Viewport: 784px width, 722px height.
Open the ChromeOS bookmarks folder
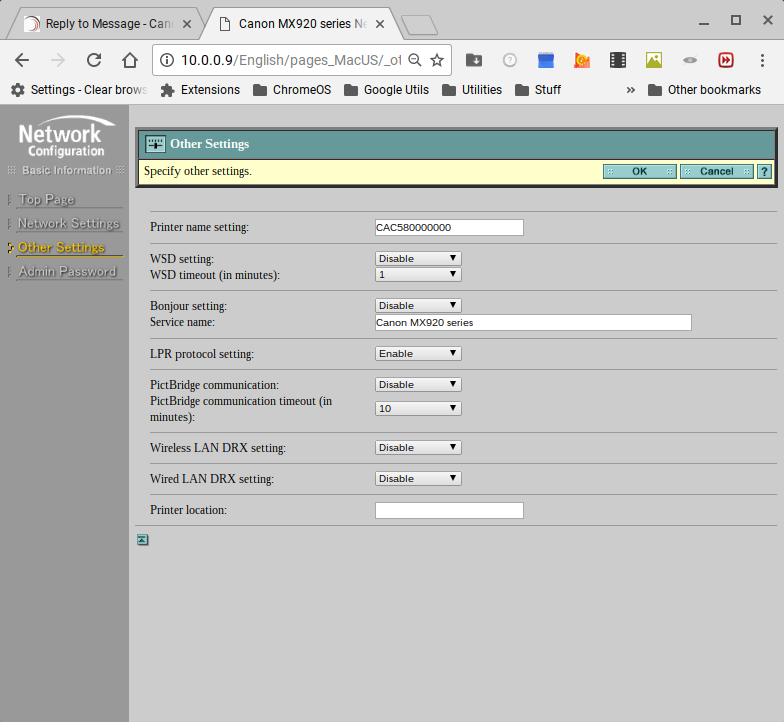click(x=292, y=90)
